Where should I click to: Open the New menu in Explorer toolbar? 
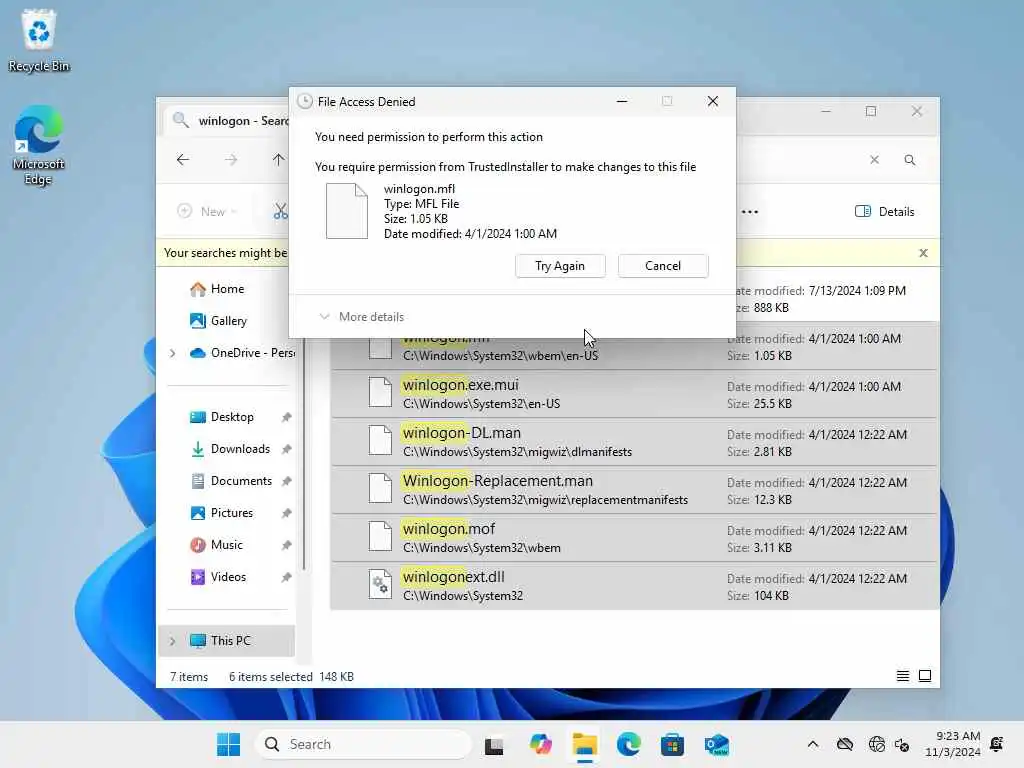tap(207, 212)
